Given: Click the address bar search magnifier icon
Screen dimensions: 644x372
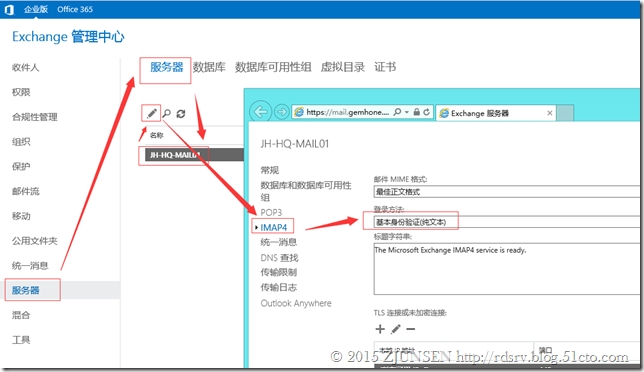Looking at the screenshot, I should (x=397, y=112).
